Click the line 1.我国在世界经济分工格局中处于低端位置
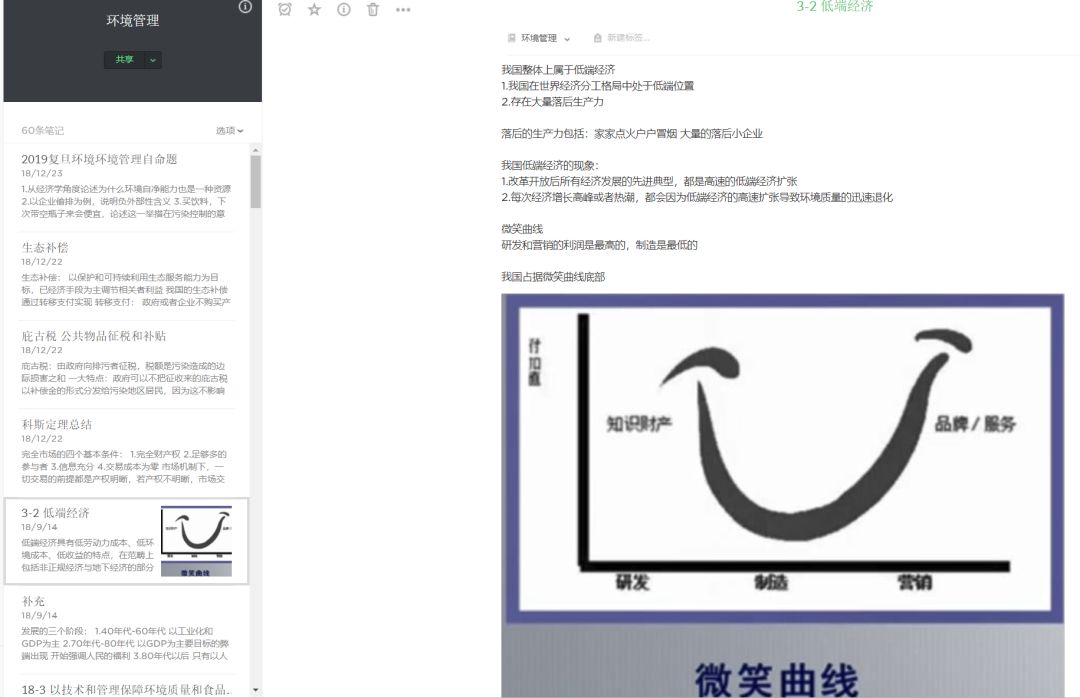Viewport: 1080px width, 698px height. point(598,85)
